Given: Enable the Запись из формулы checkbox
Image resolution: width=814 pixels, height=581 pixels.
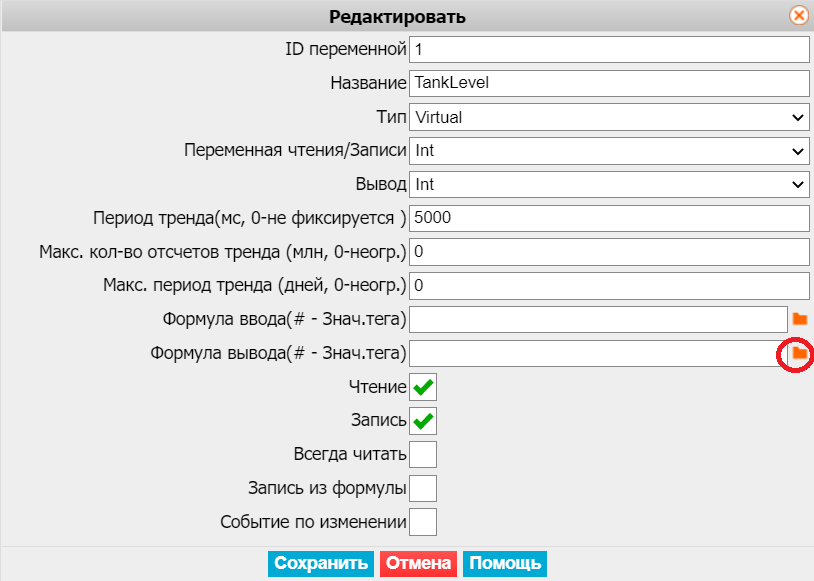Looking at the screenshot, I should tap(423, 488).
